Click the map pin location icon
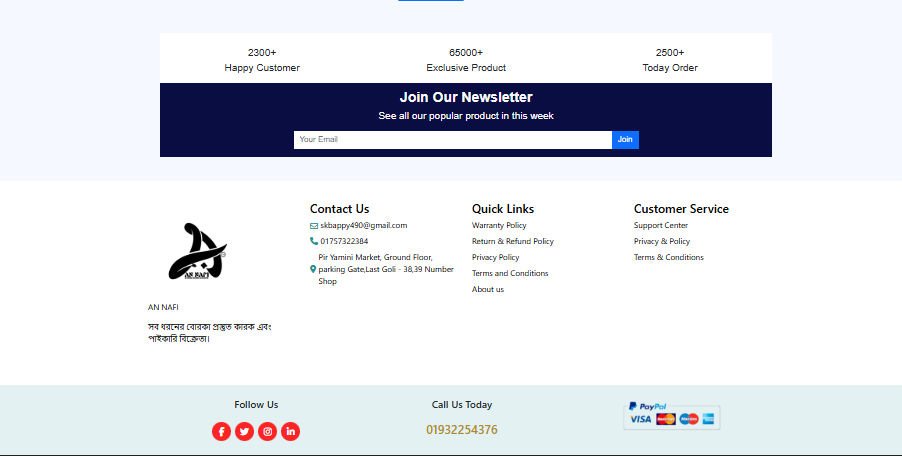 coord(313,269)
